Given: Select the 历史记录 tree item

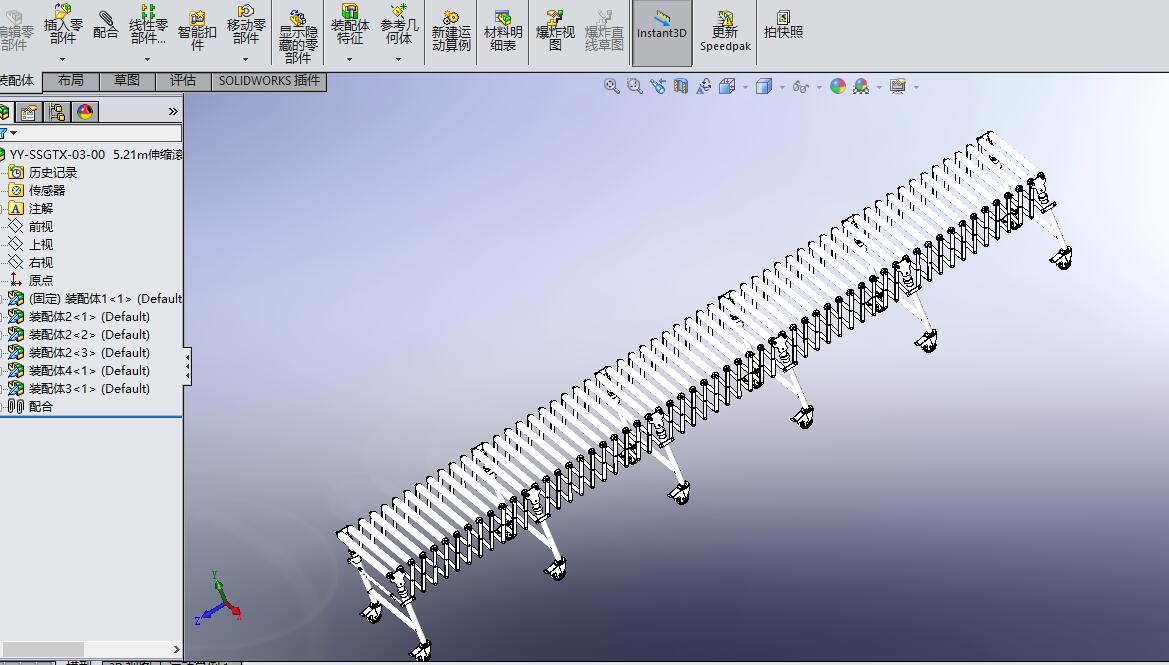Looking at the screenshot, I should [52, 173].
